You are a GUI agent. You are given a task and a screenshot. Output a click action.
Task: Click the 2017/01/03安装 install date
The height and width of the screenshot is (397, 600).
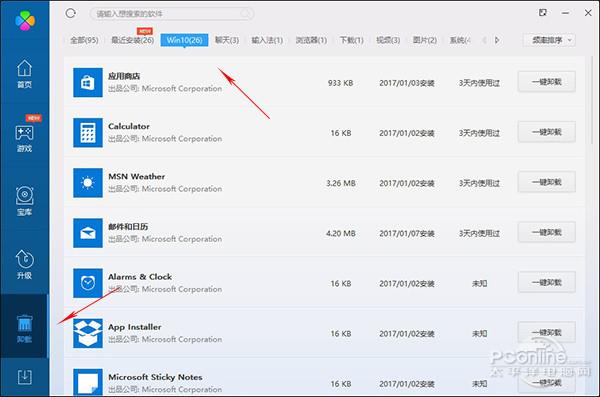pyautogui.click(x=407, y=83)
